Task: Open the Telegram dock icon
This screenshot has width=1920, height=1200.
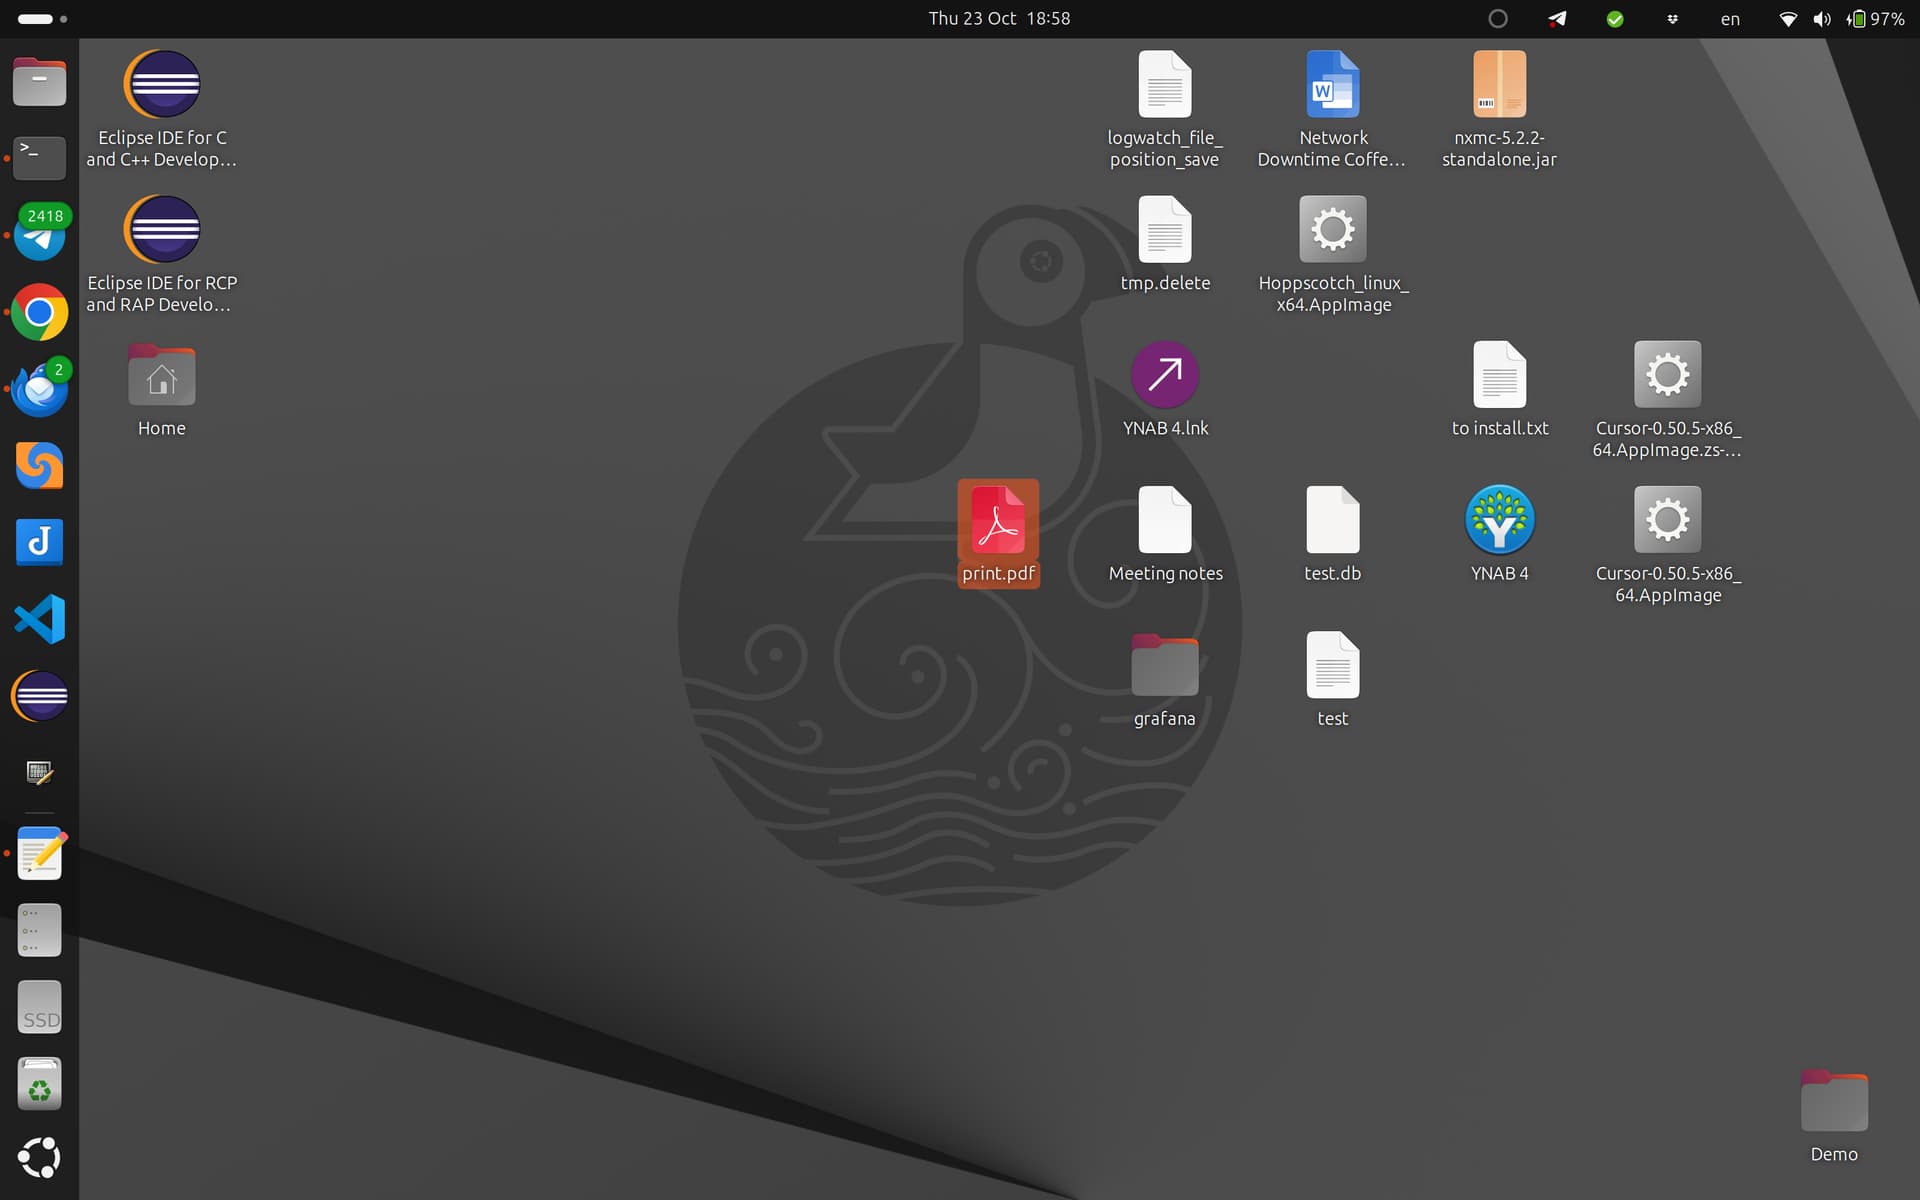Action: 40,236
